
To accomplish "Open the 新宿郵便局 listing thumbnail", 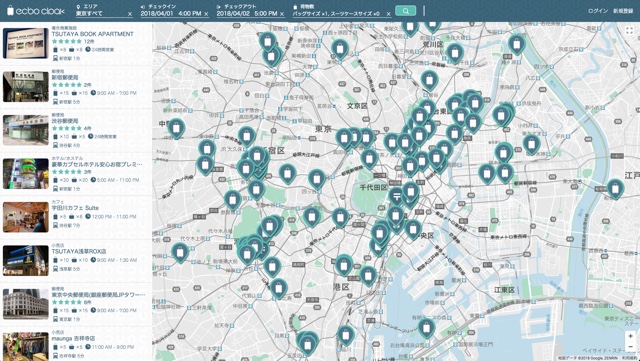I will (26, 87).
